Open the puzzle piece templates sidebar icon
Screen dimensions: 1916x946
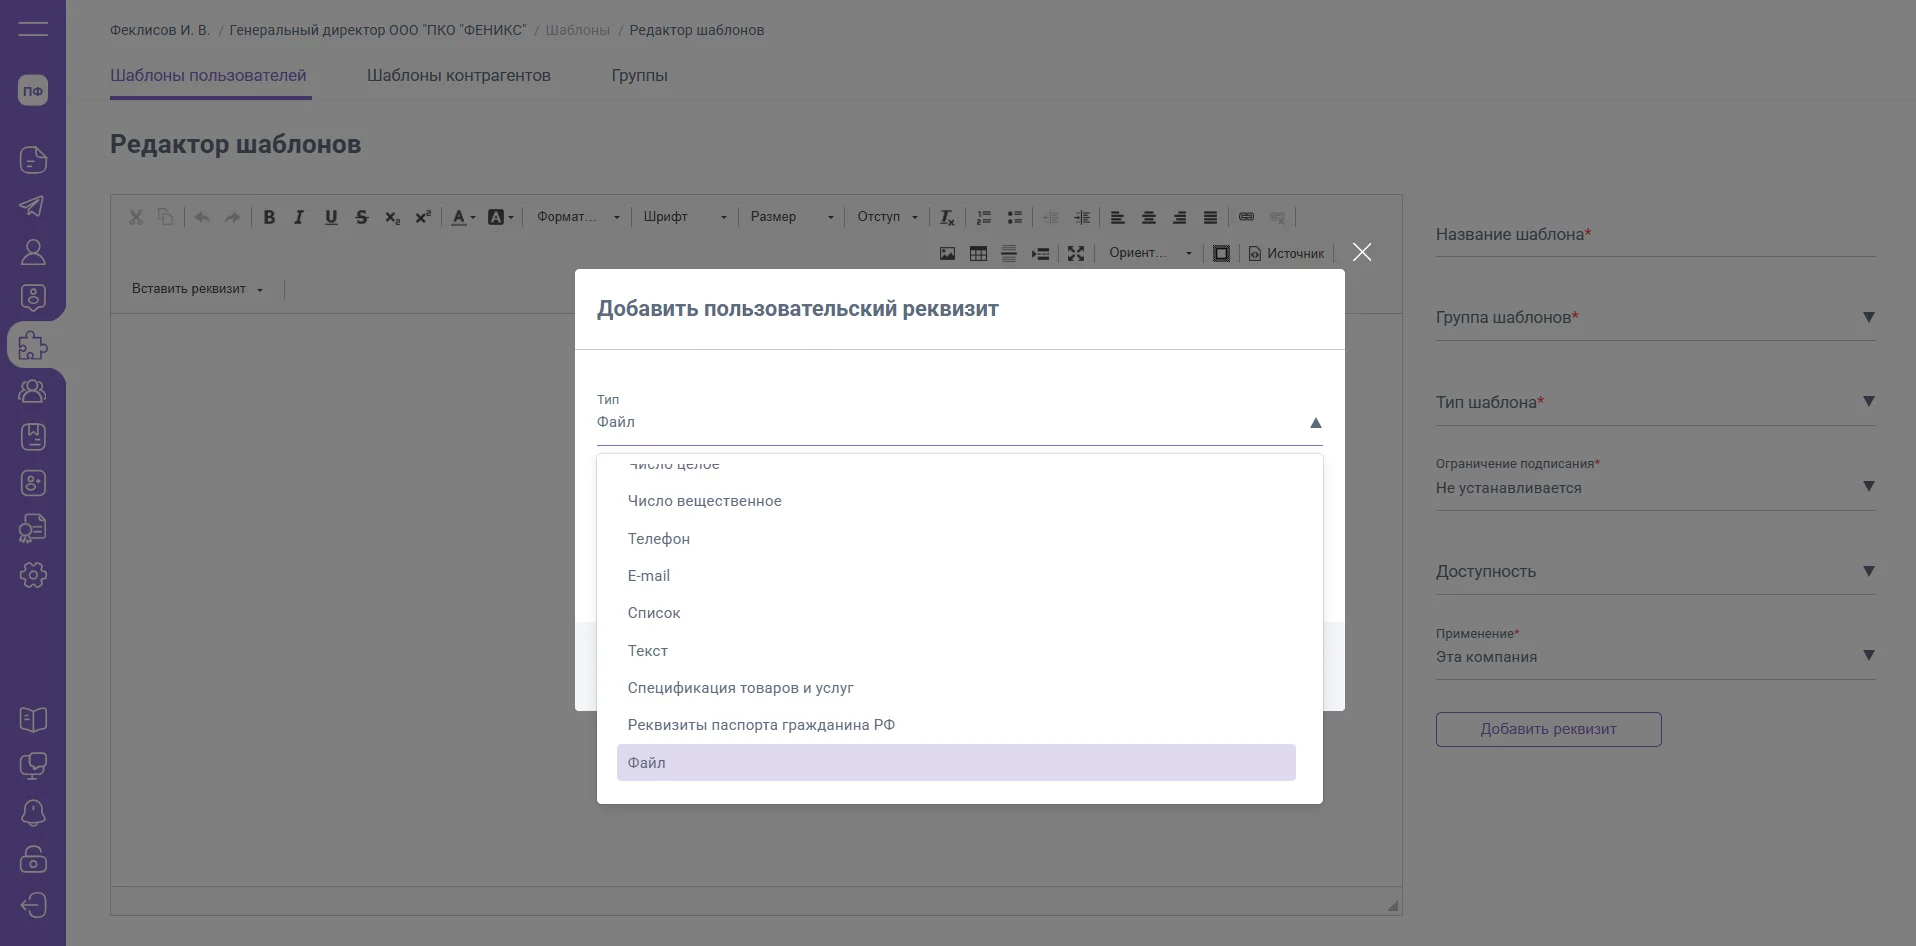pos(33,346)
